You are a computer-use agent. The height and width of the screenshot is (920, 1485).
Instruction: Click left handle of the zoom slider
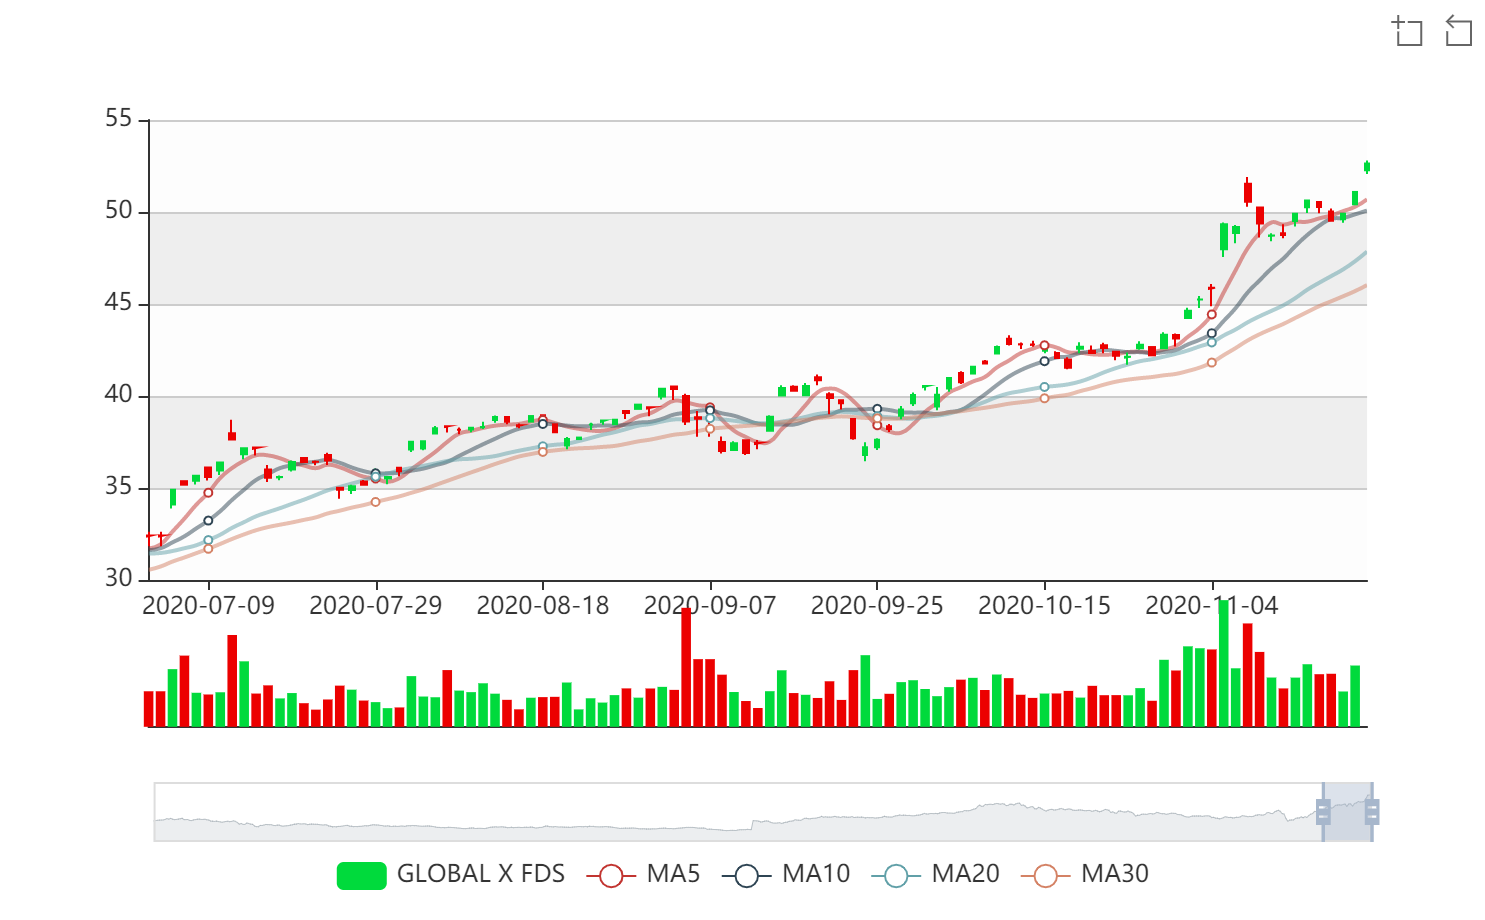tap(1323, 812)
